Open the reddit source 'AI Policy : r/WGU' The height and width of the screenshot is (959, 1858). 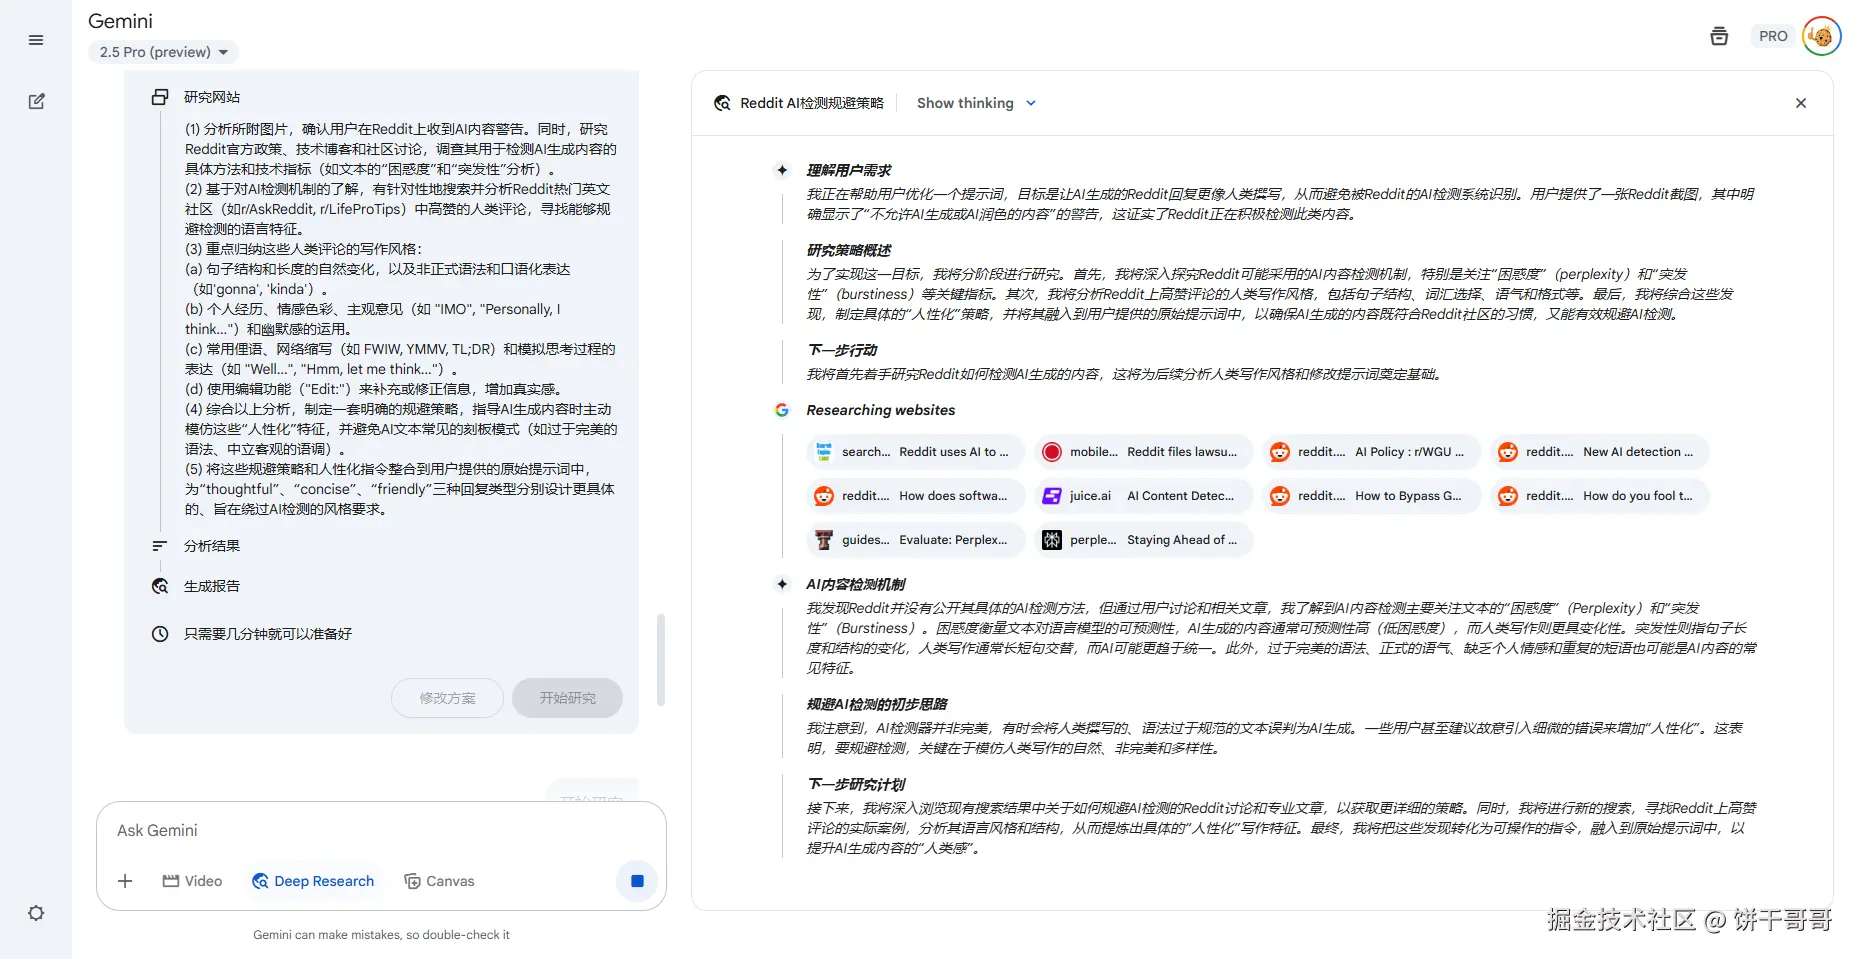click(1371, 452)
